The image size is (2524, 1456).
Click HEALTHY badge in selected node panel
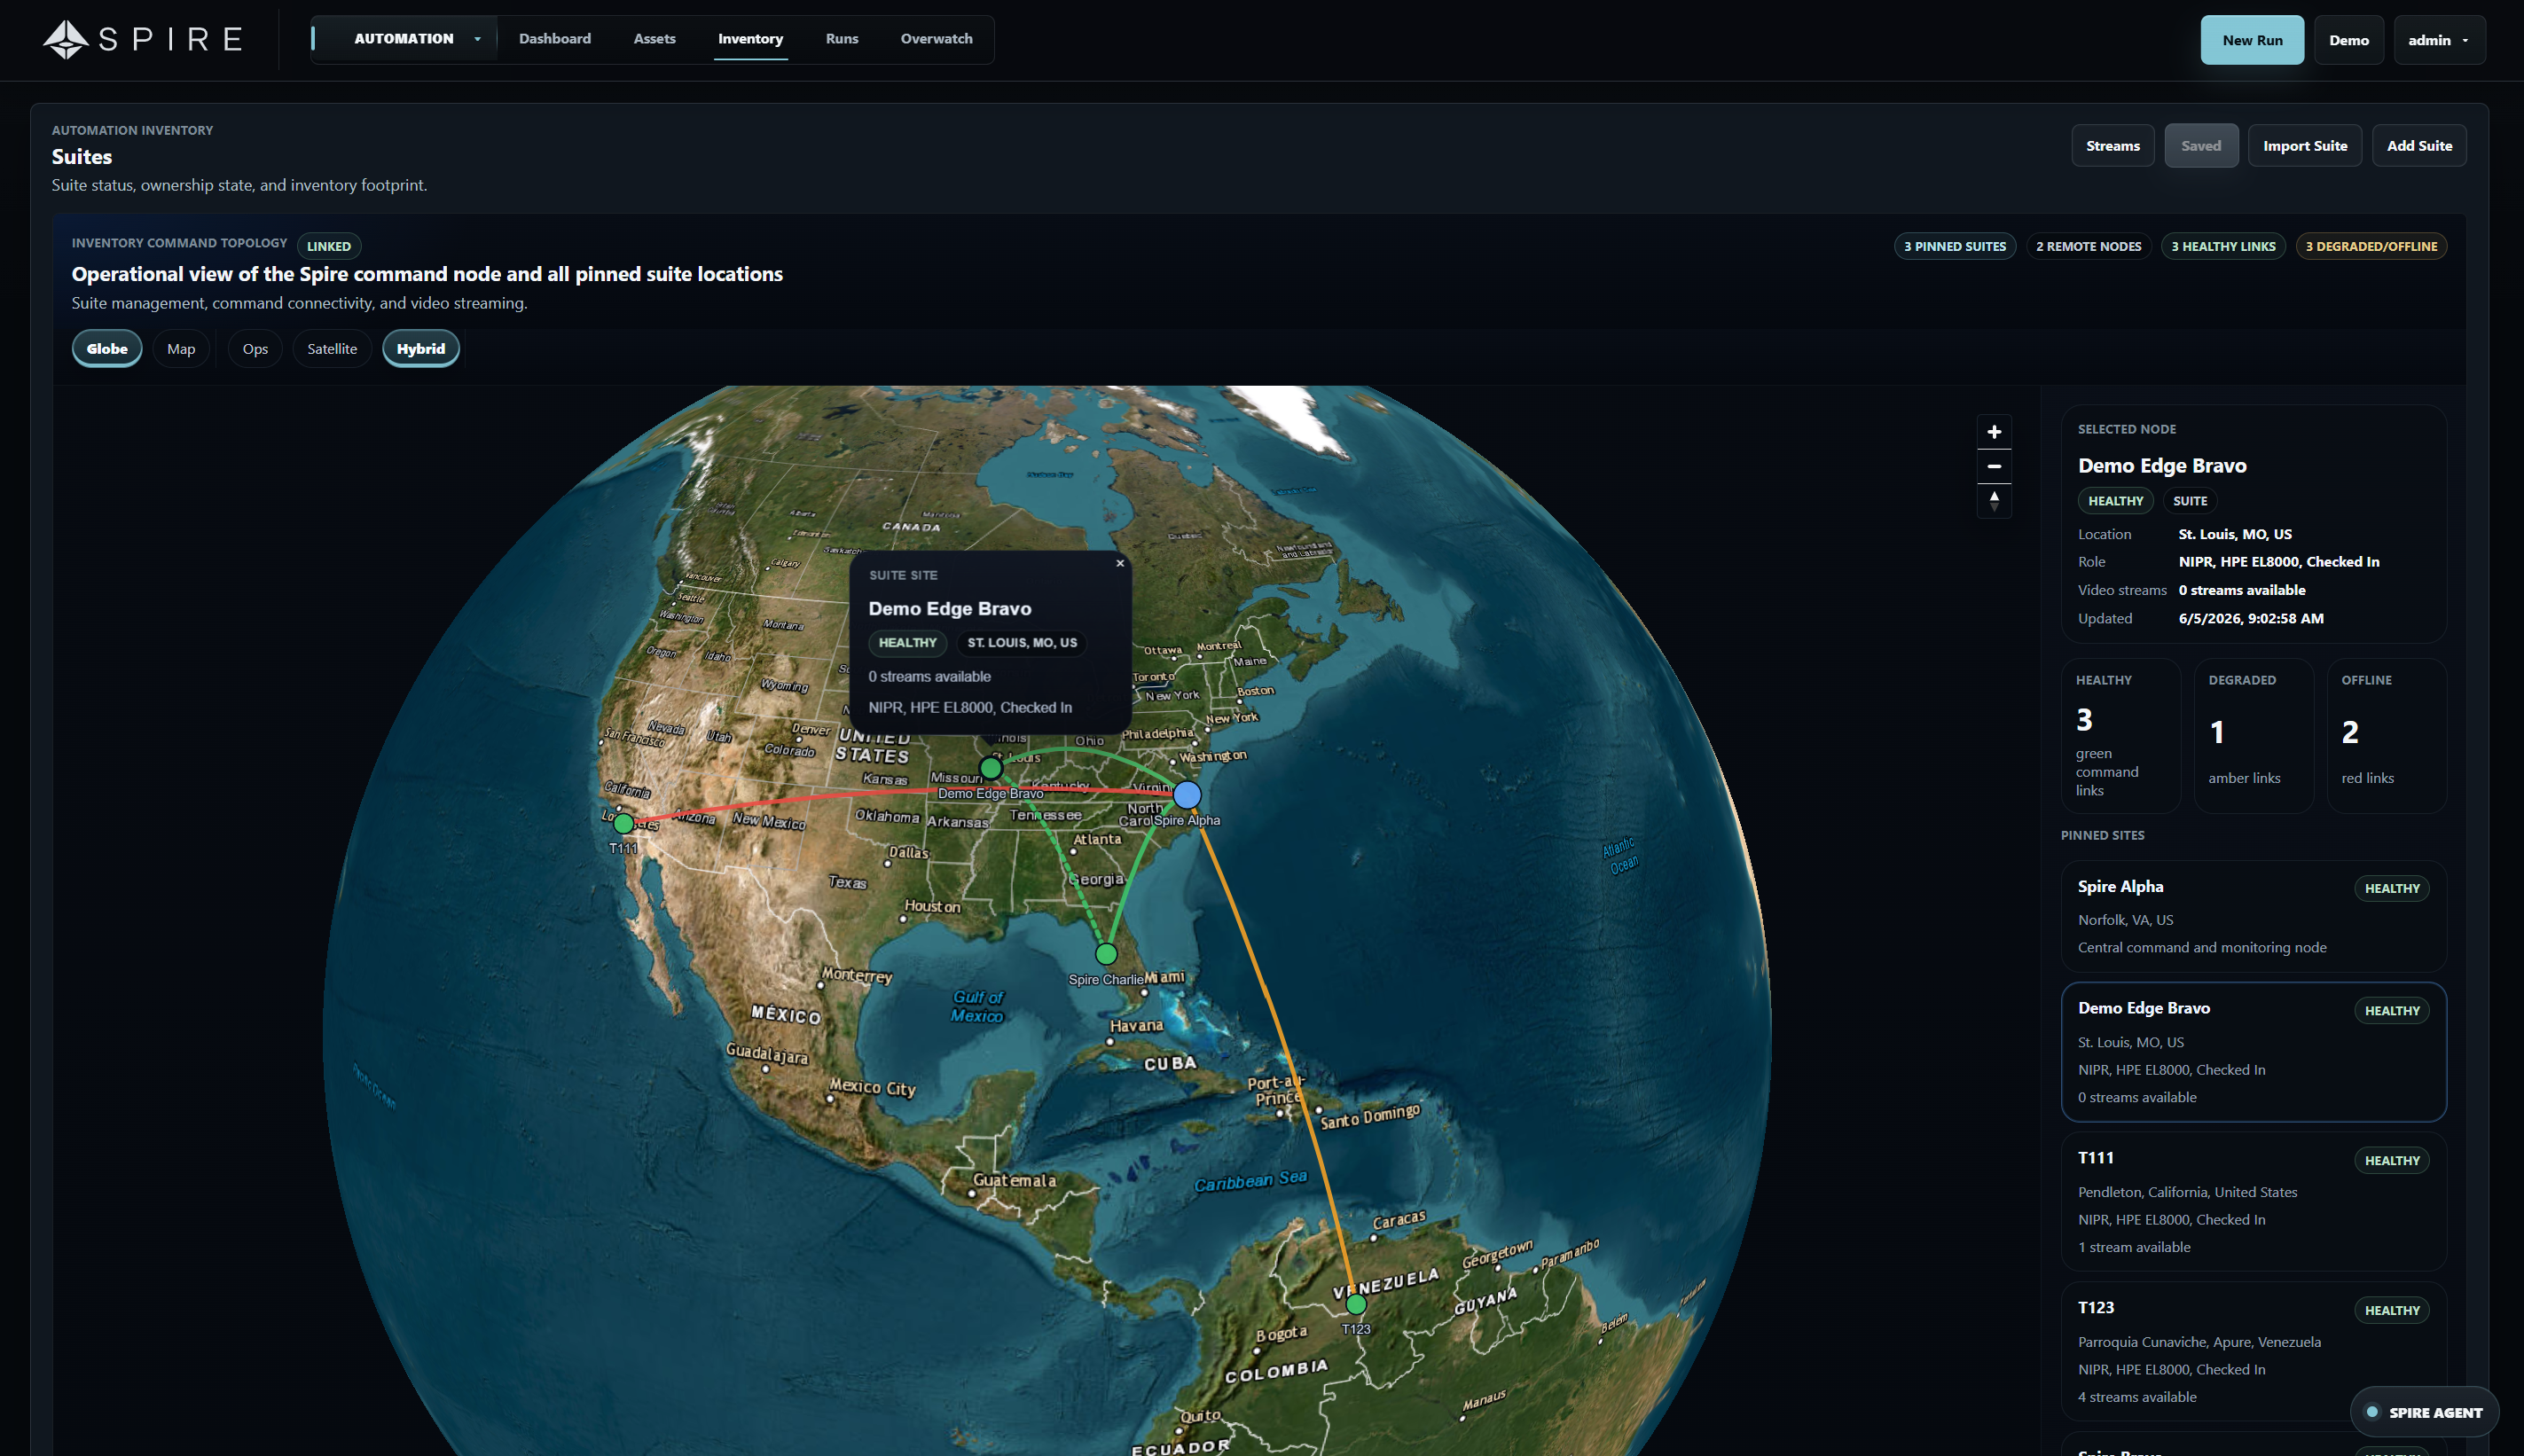pos(2114,501)
